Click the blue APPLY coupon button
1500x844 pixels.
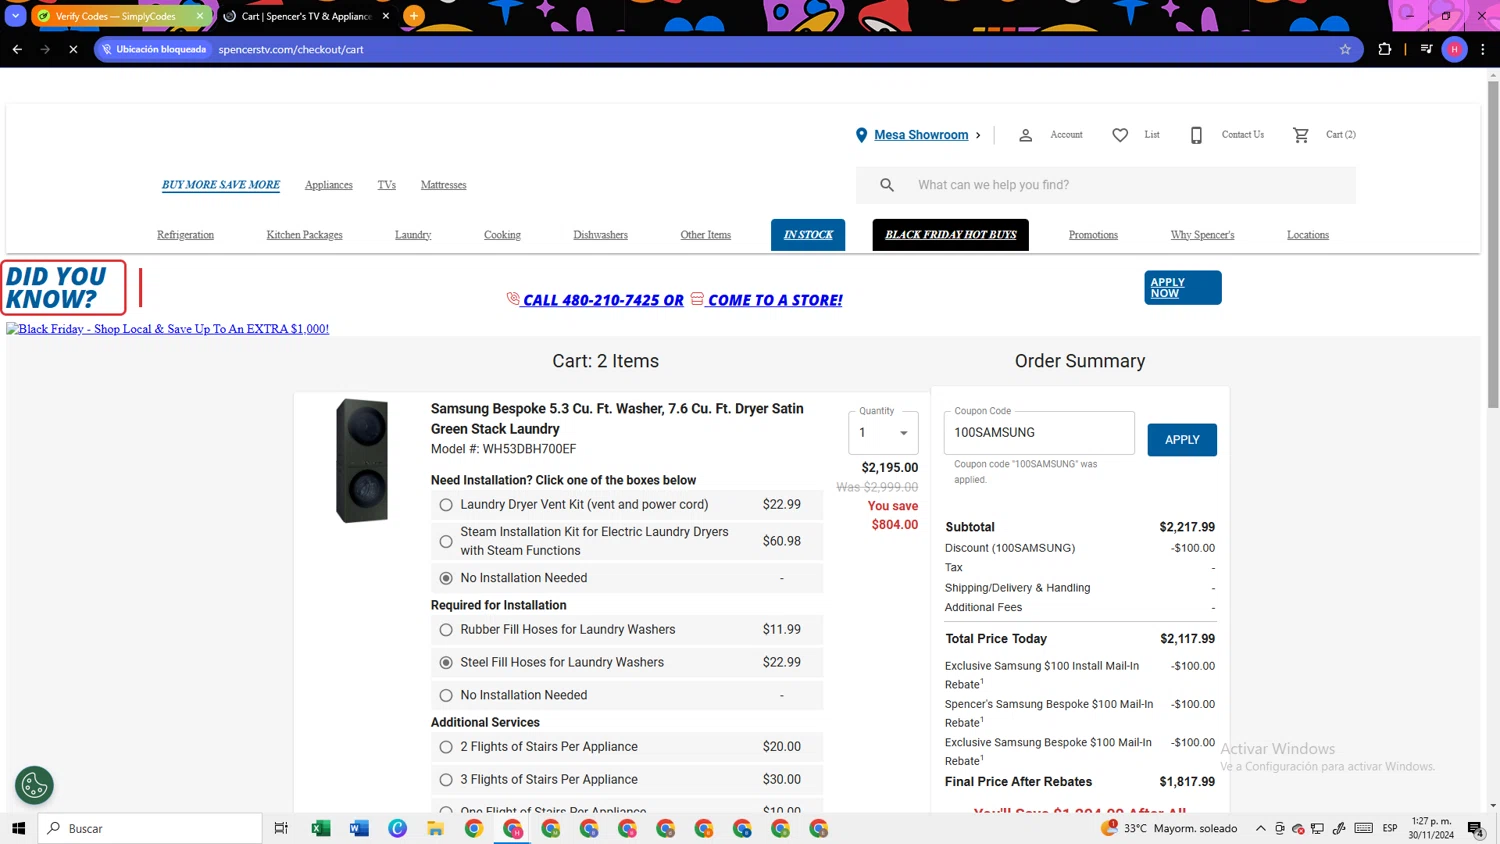(x=1182, y=440)
